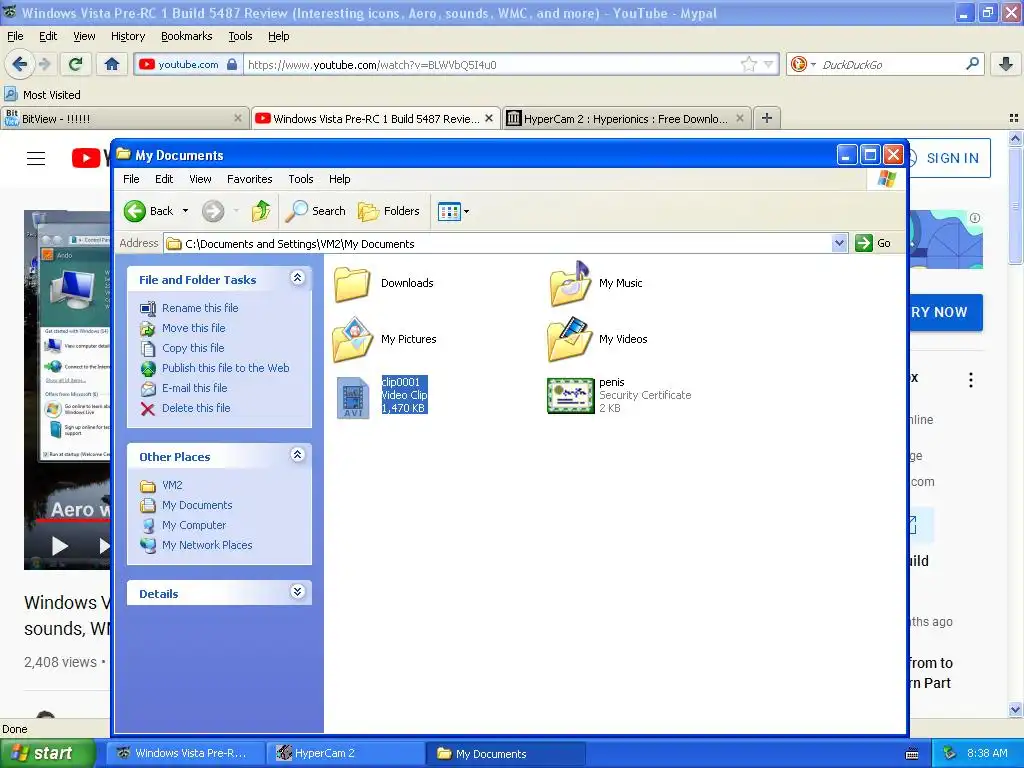This screenshot has width=1024, height=768.
Task: Play the YouTube video
Action: coord(59,545)
